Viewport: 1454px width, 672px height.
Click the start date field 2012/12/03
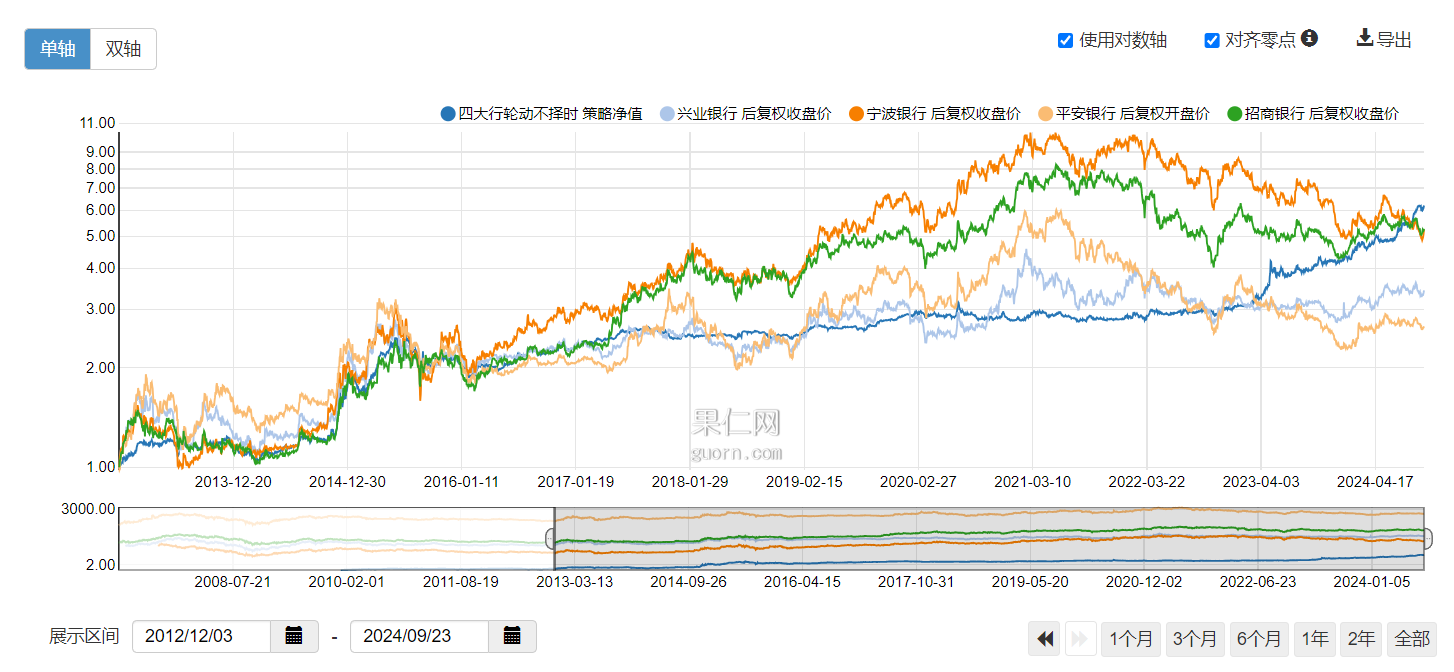click(x=201, y=636)
